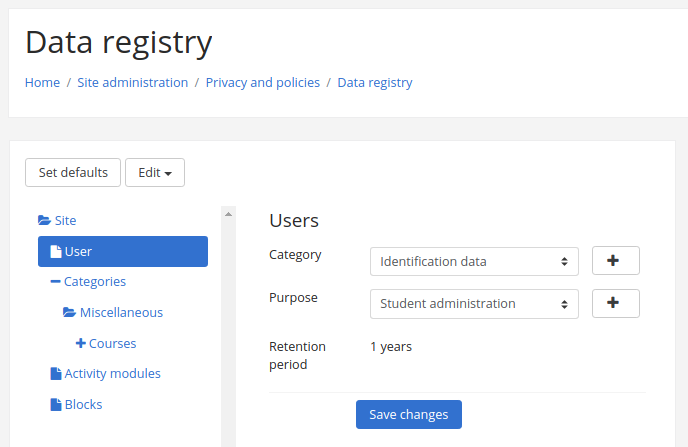Click the tree panel scrollbar up arrow
Viewport: 688px width, 447px height.
click(228, 214)
